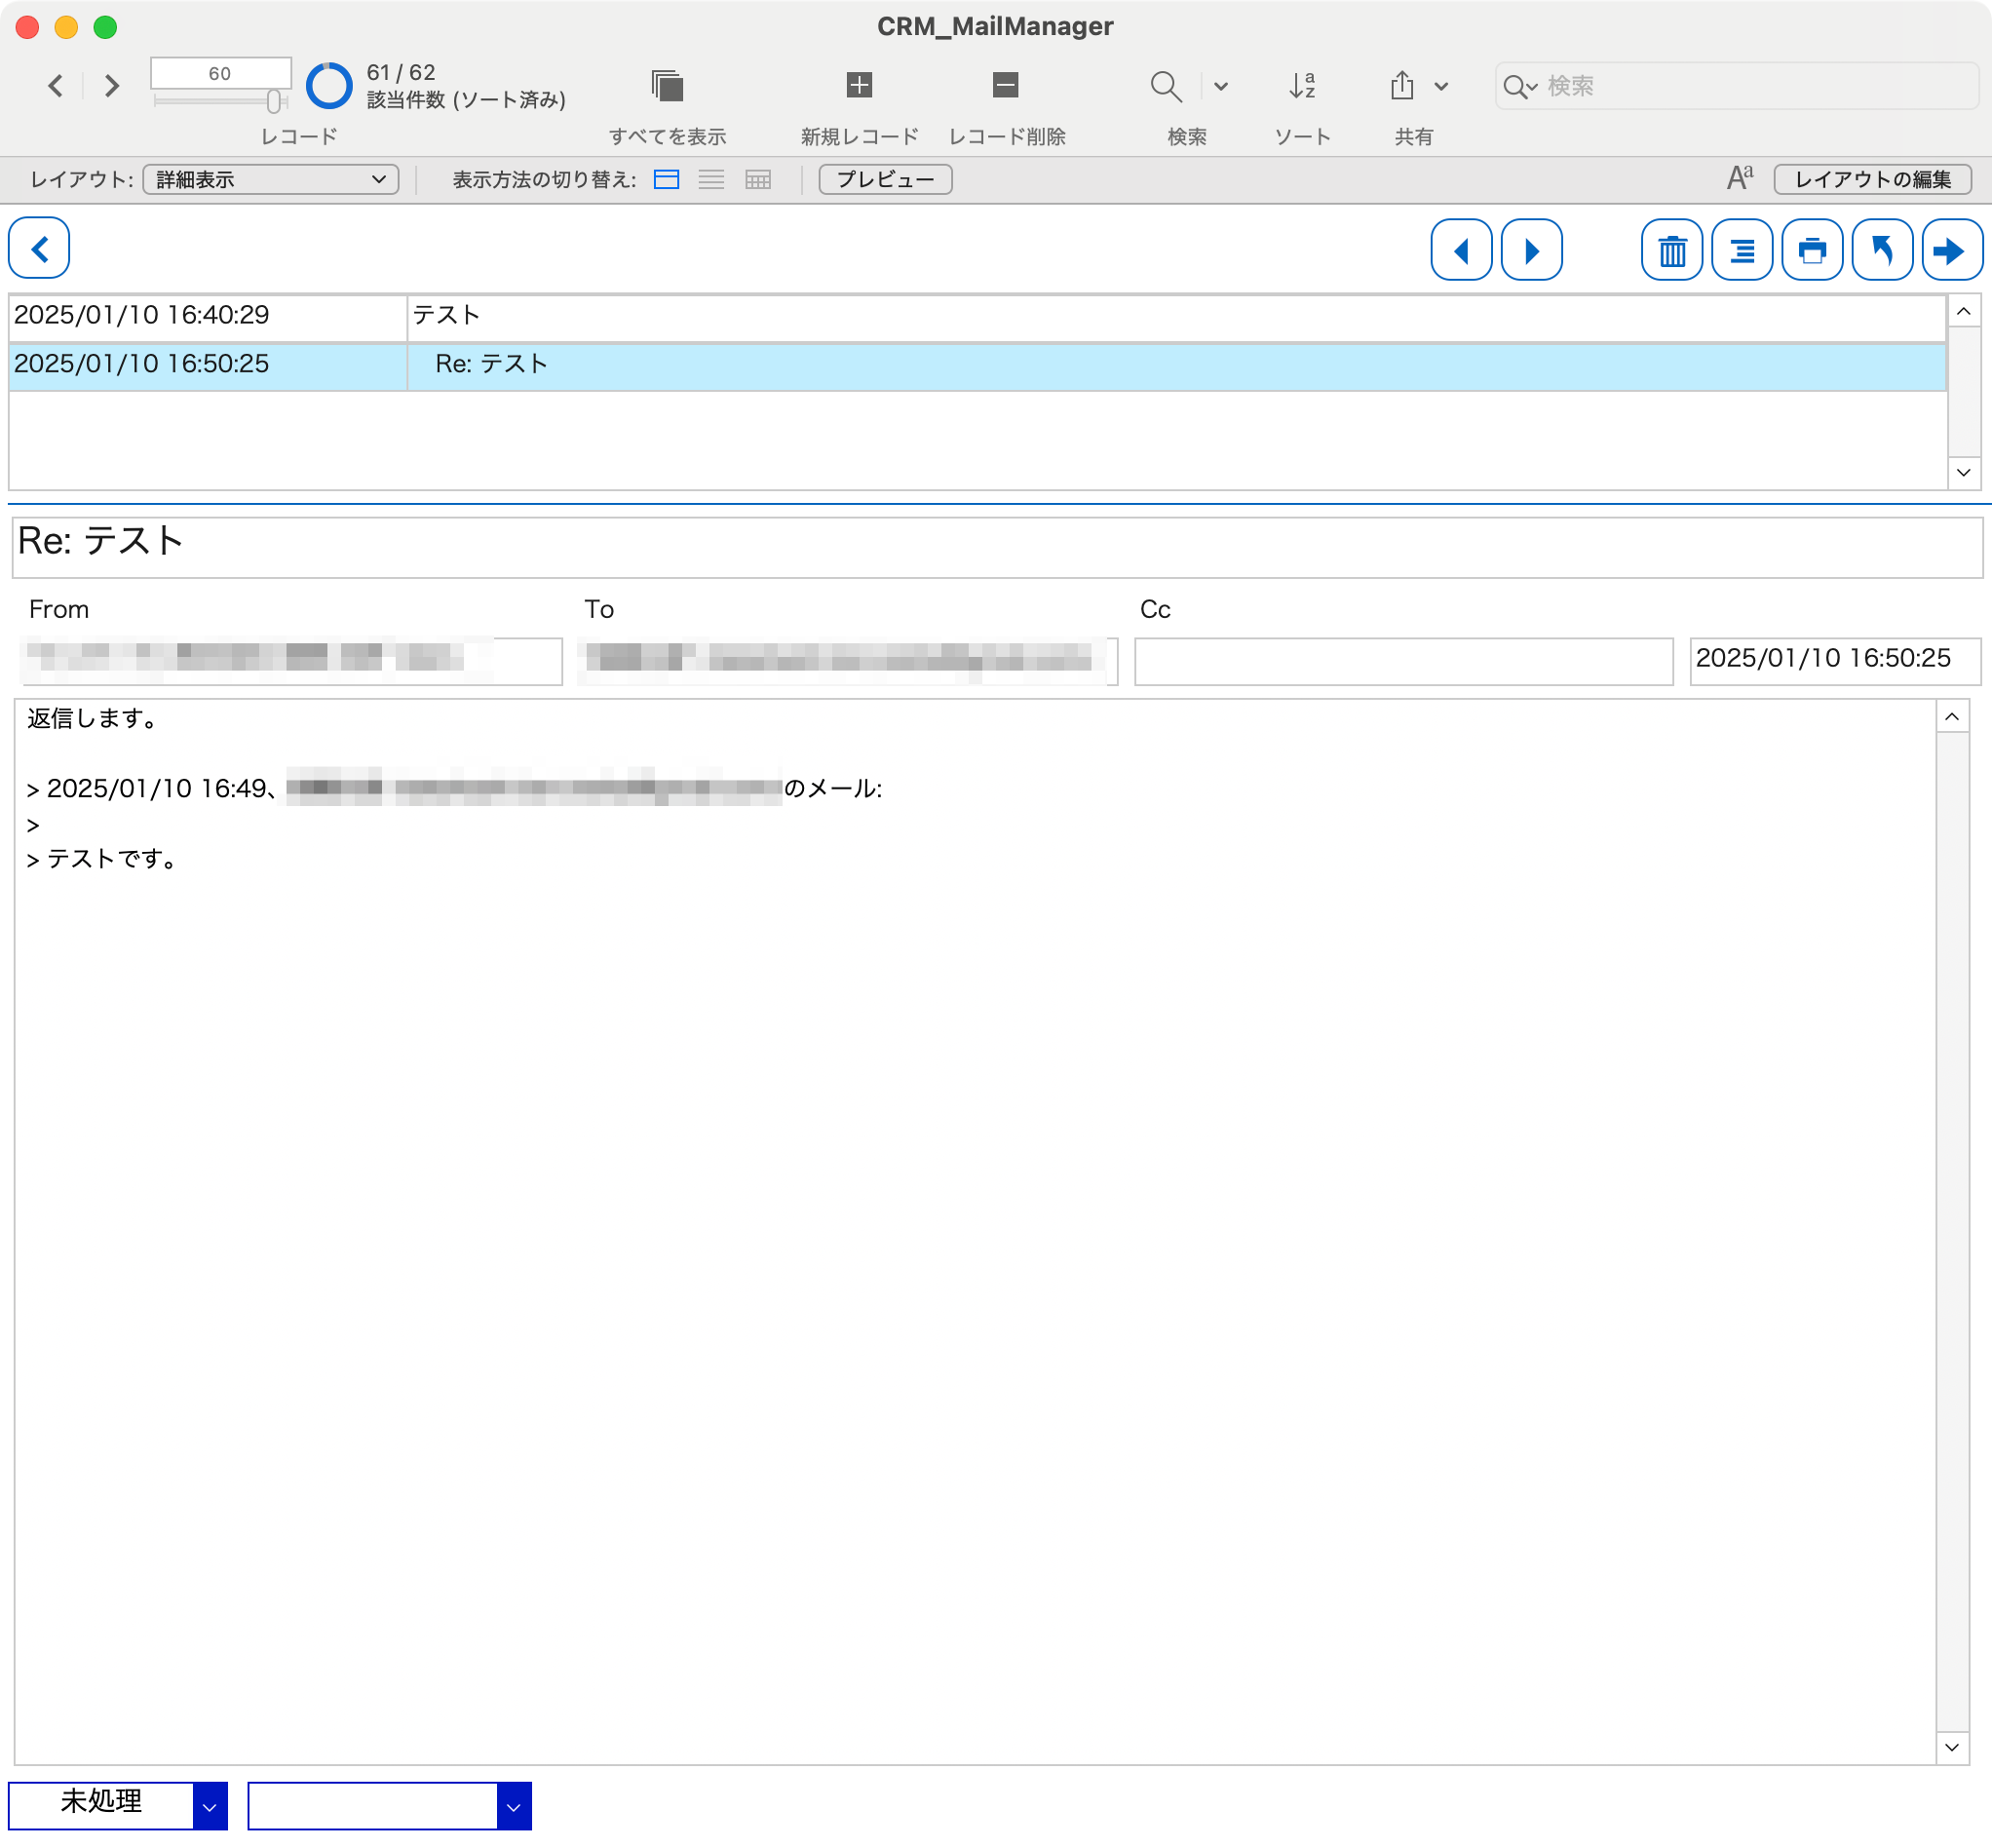Expand the Share menu arrow

(1441, 86)
